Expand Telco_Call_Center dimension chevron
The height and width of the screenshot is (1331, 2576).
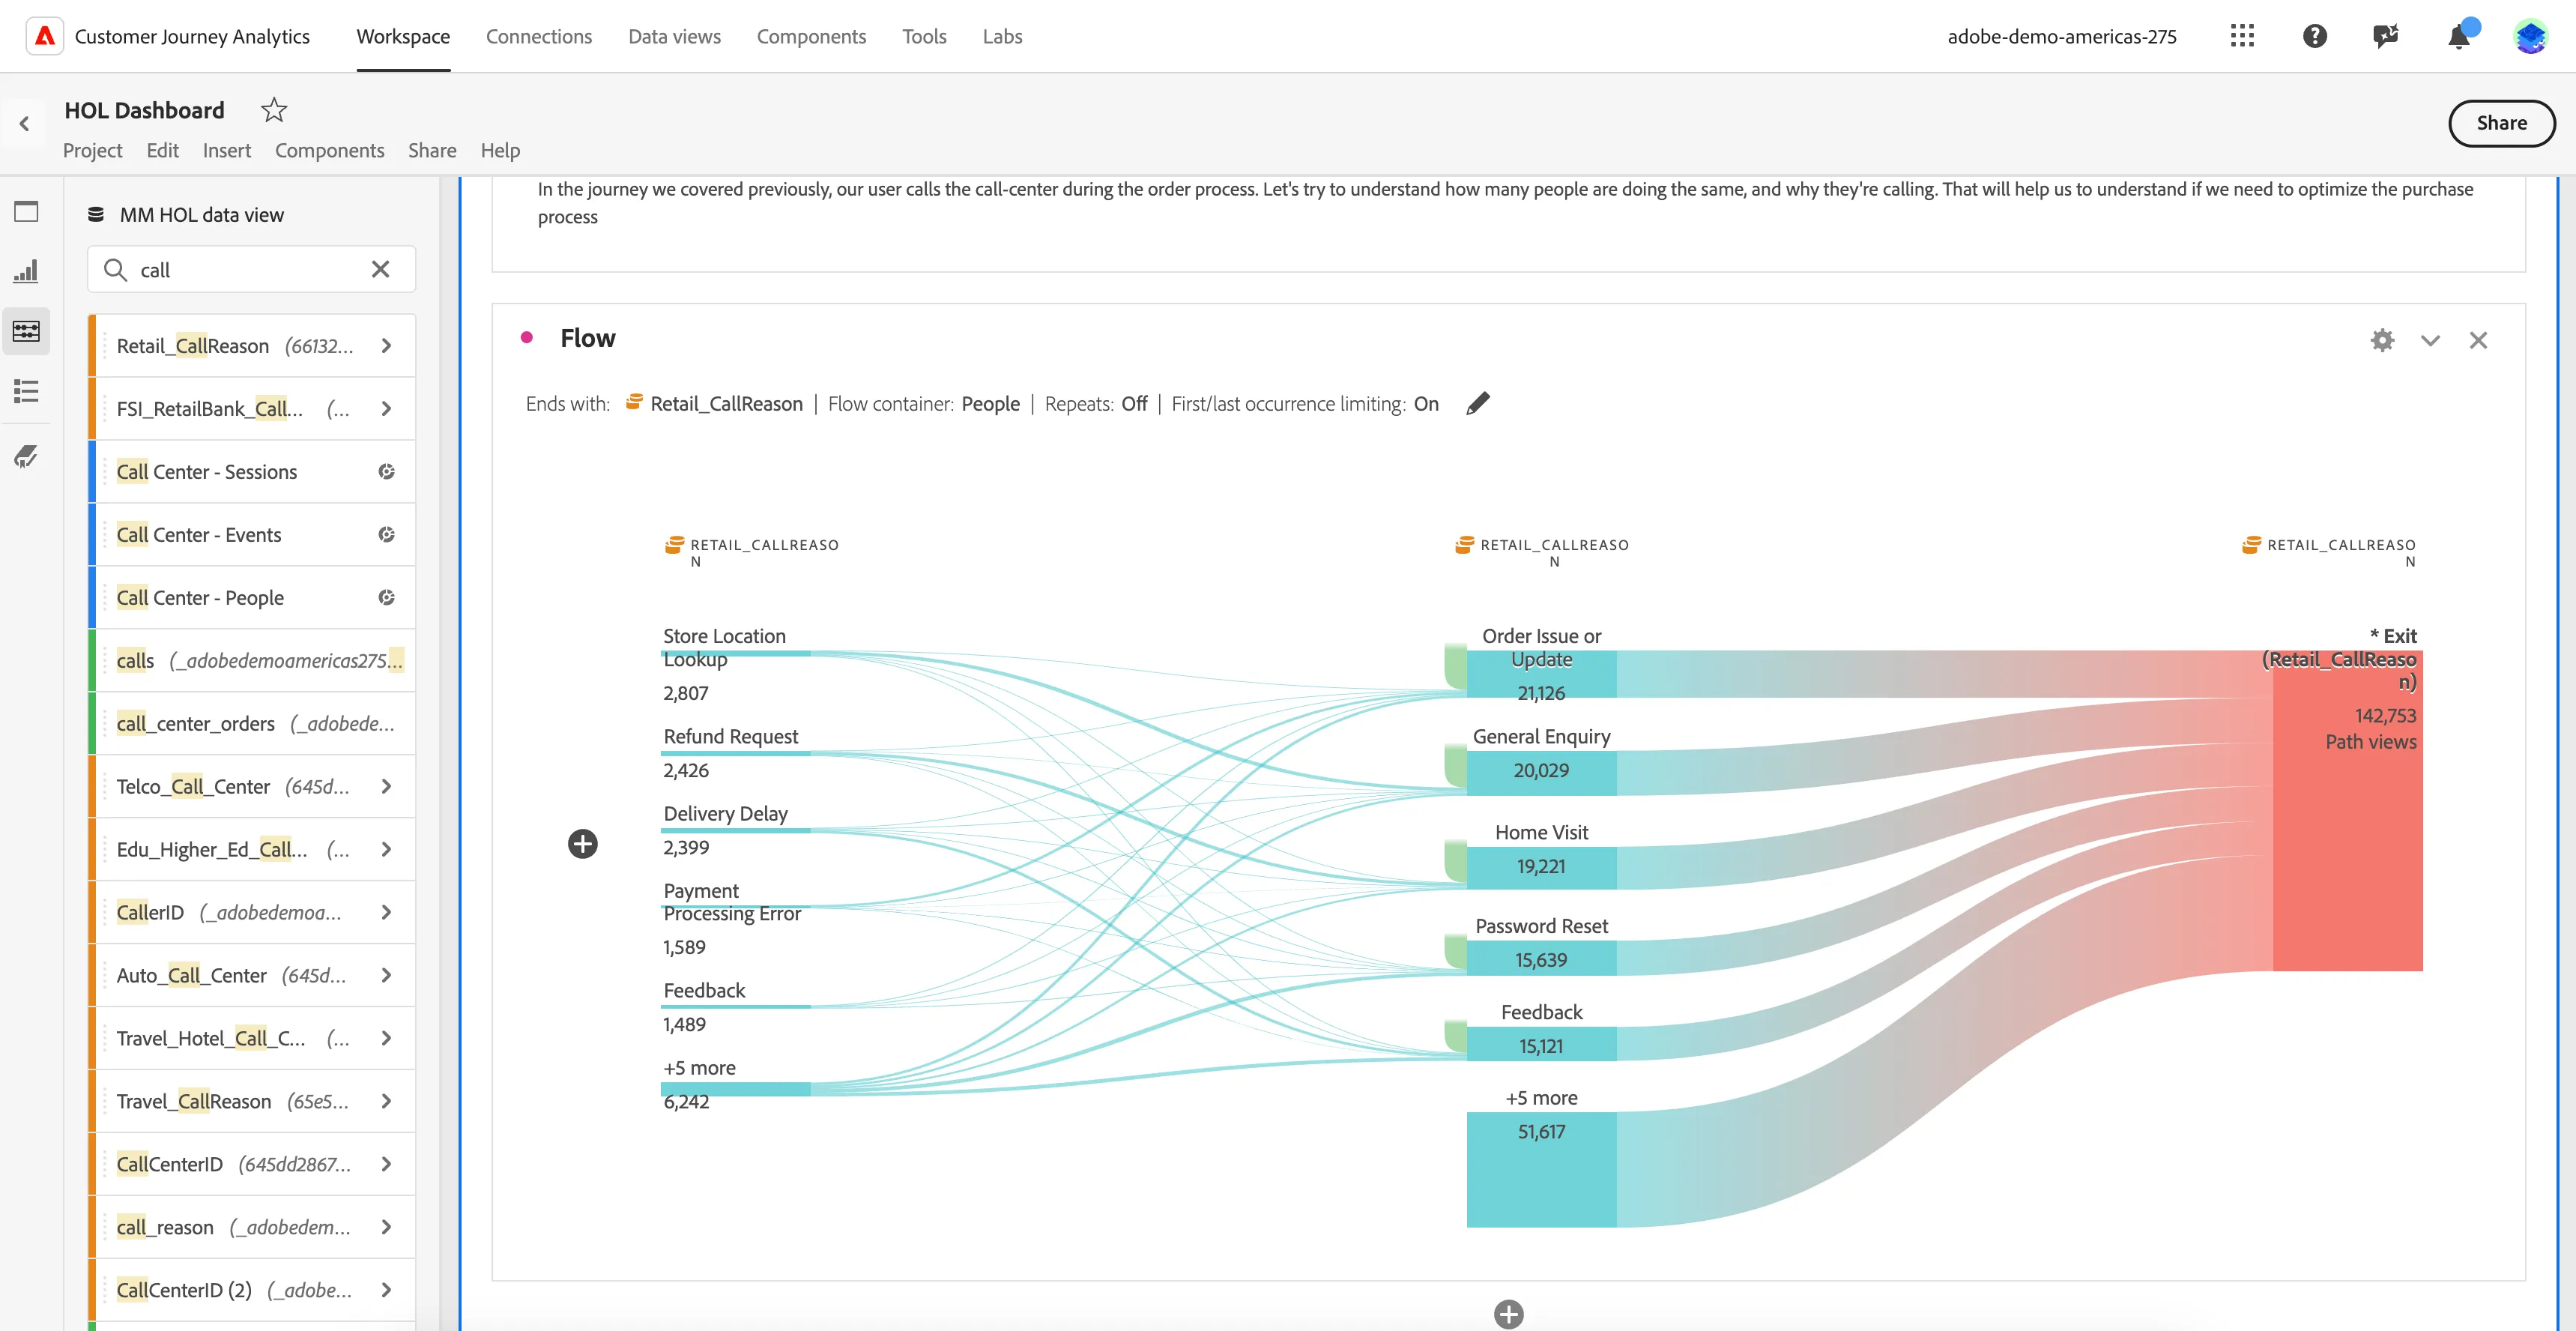click(386, 786)
